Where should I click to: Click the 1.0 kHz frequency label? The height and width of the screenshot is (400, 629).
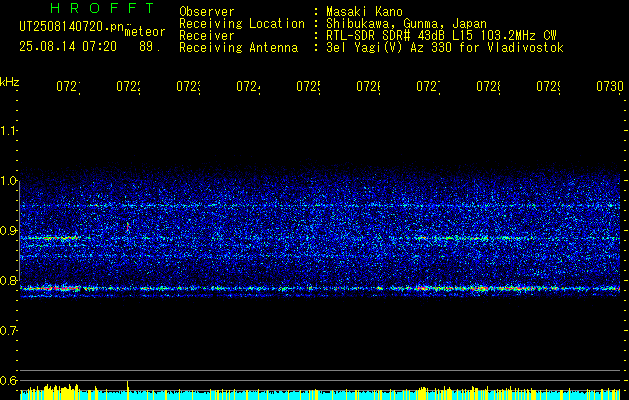coord(9,181)
